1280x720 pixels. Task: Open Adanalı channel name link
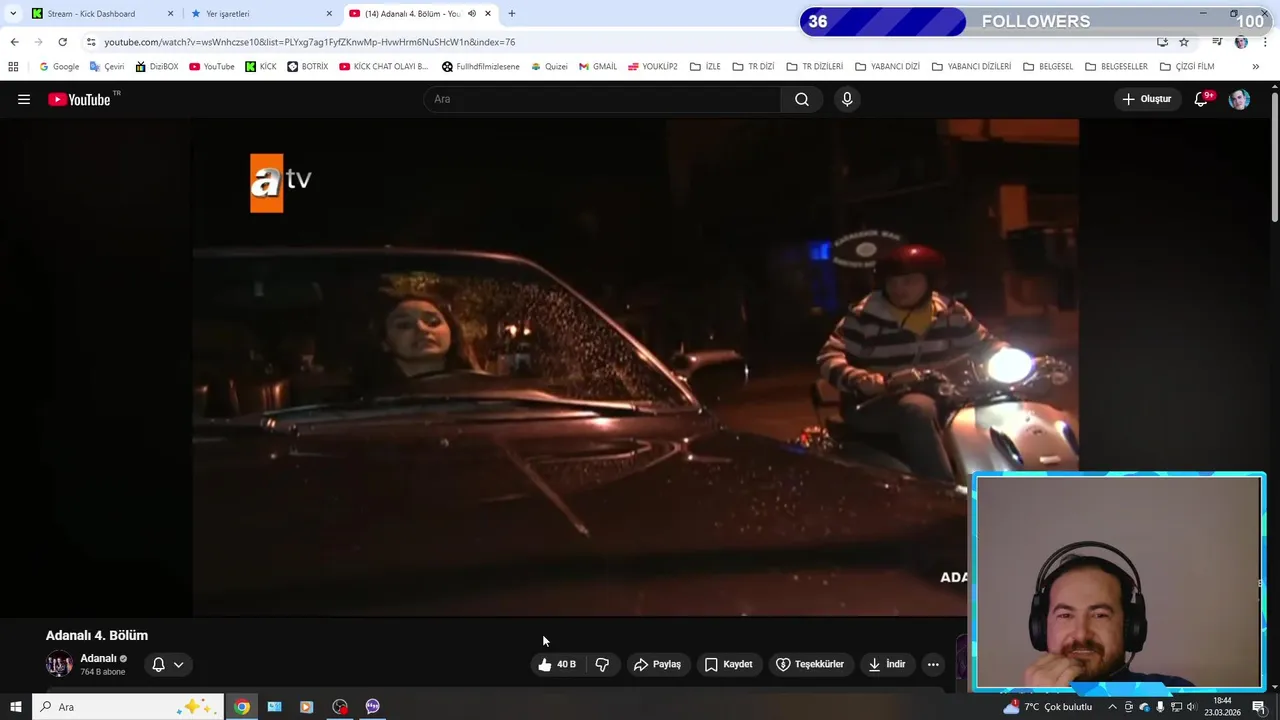(98, 658)
